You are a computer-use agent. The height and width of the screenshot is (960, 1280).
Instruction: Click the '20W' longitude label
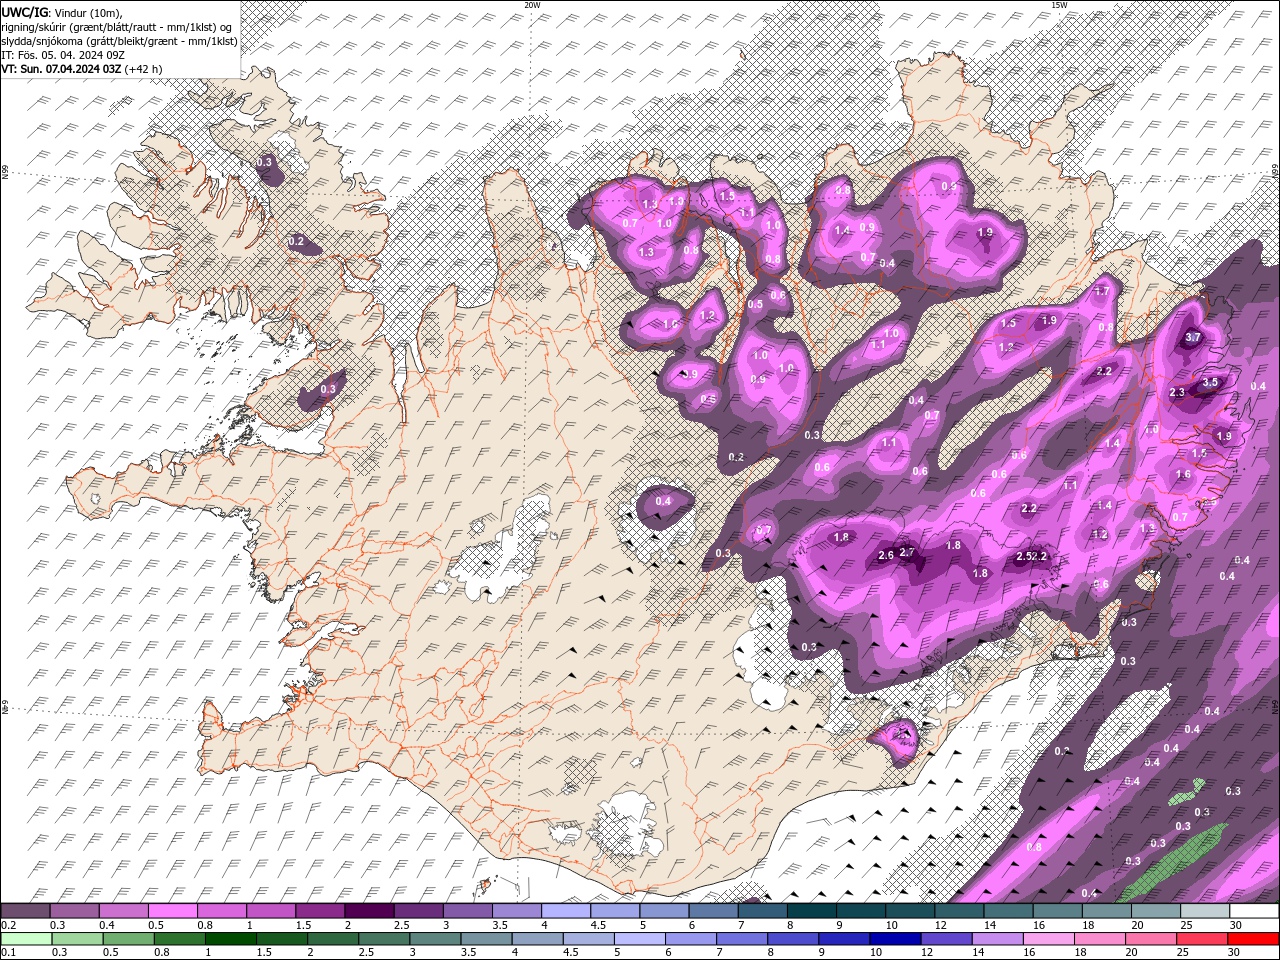[x=532, y=5]
